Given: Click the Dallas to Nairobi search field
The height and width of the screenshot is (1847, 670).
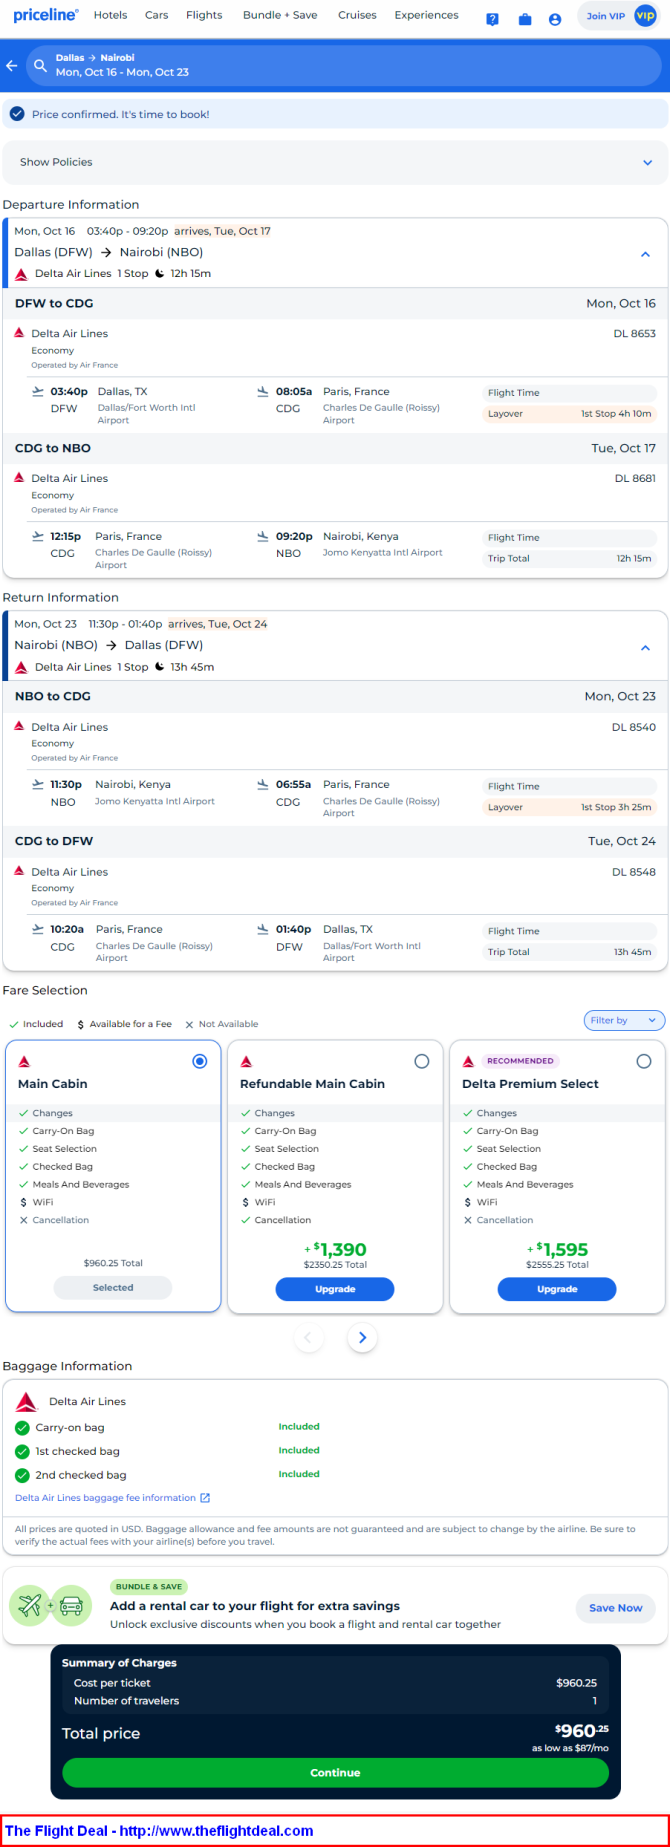Looking at the screenshot, I should (343, 66).
